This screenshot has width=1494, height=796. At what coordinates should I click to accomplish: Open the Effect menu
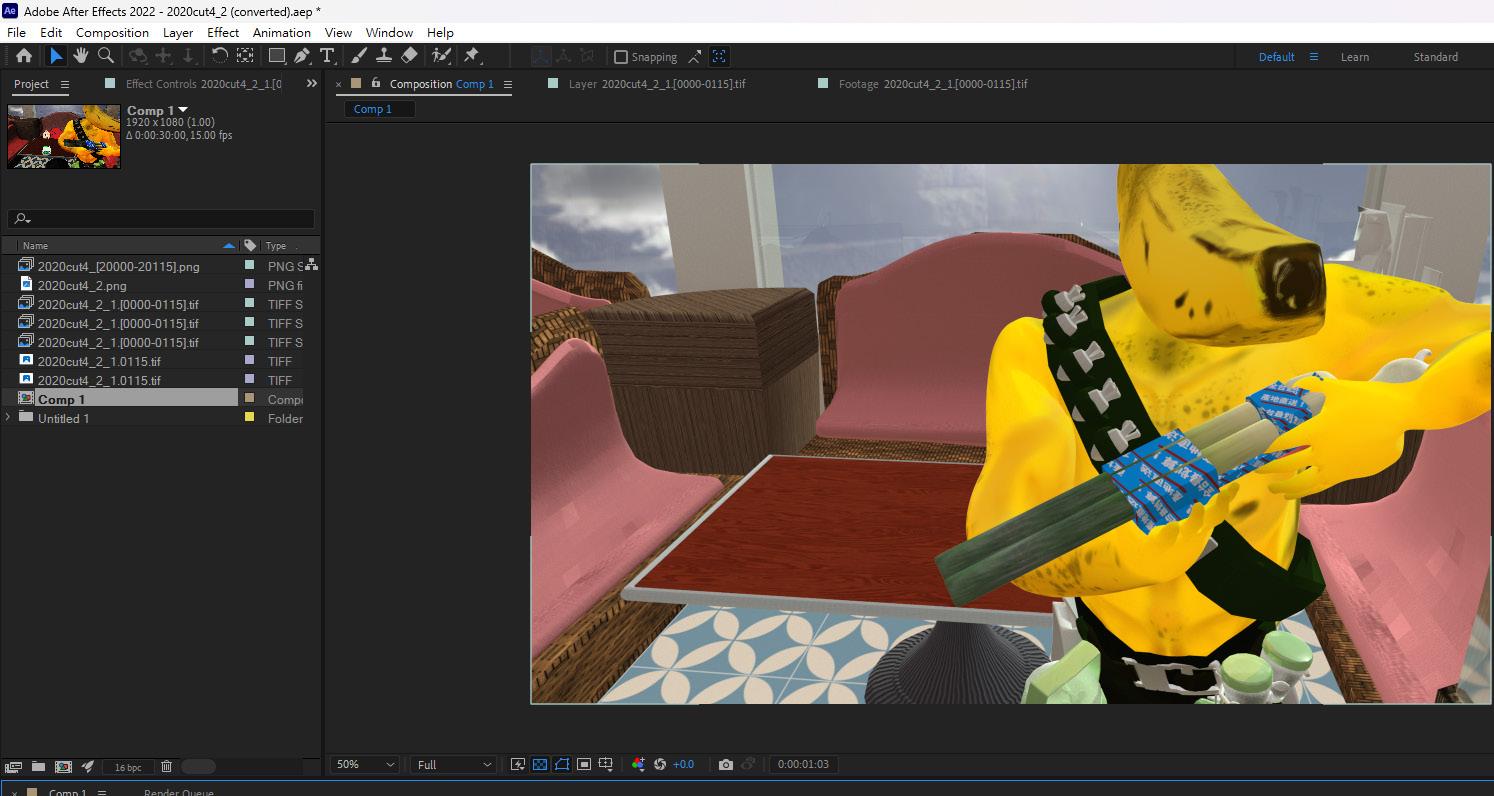[223, 32]
